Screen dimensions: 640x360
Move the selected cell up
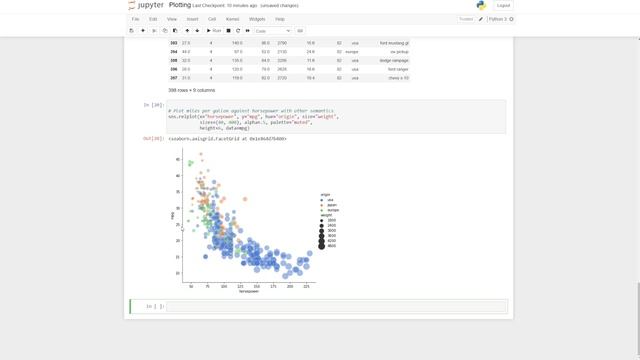coord(187,31)
